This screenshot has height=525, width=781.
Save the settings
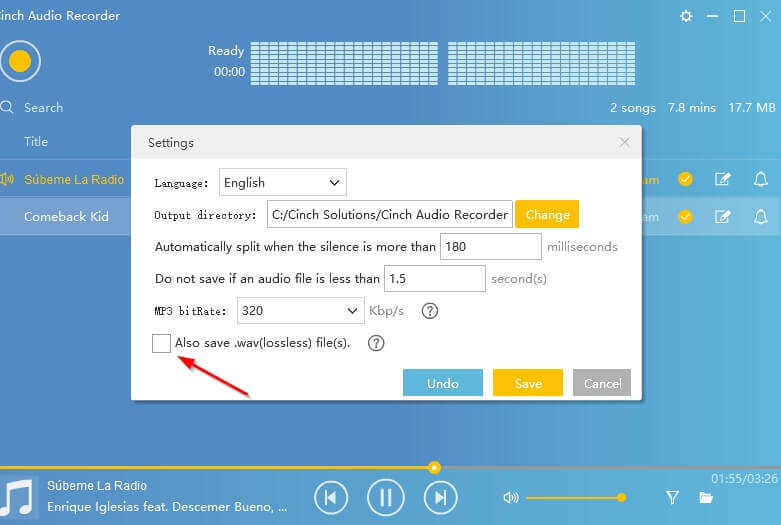(528, 383)
